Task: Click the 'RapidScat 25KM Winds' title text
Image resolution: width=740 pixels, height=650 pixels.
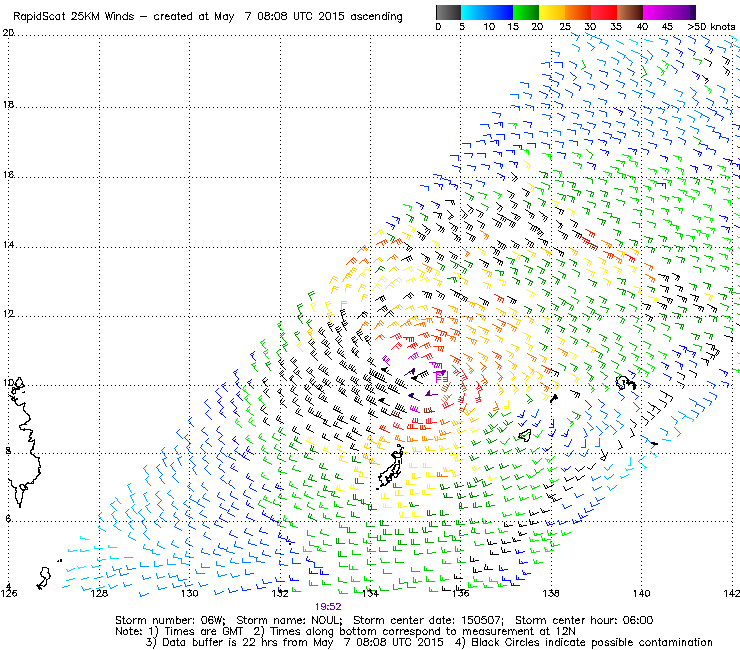Action: click(x=74, y=17)
